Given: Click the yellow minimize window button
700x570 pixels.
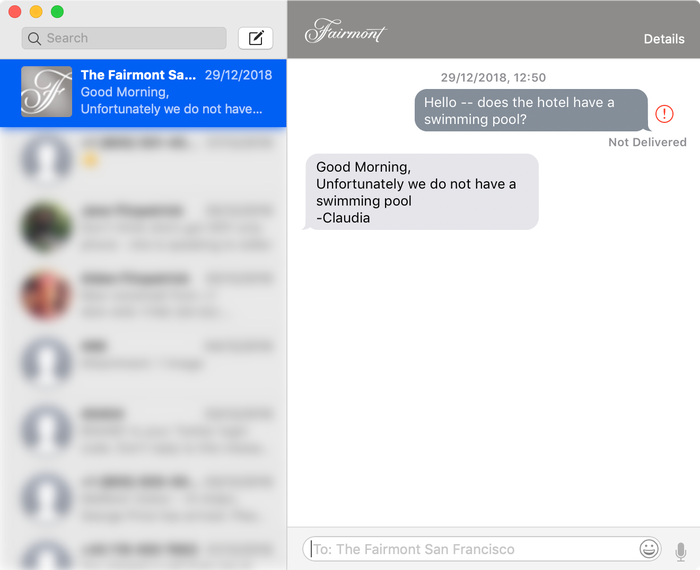Looking at the screenshot, I should coord(36,12).
